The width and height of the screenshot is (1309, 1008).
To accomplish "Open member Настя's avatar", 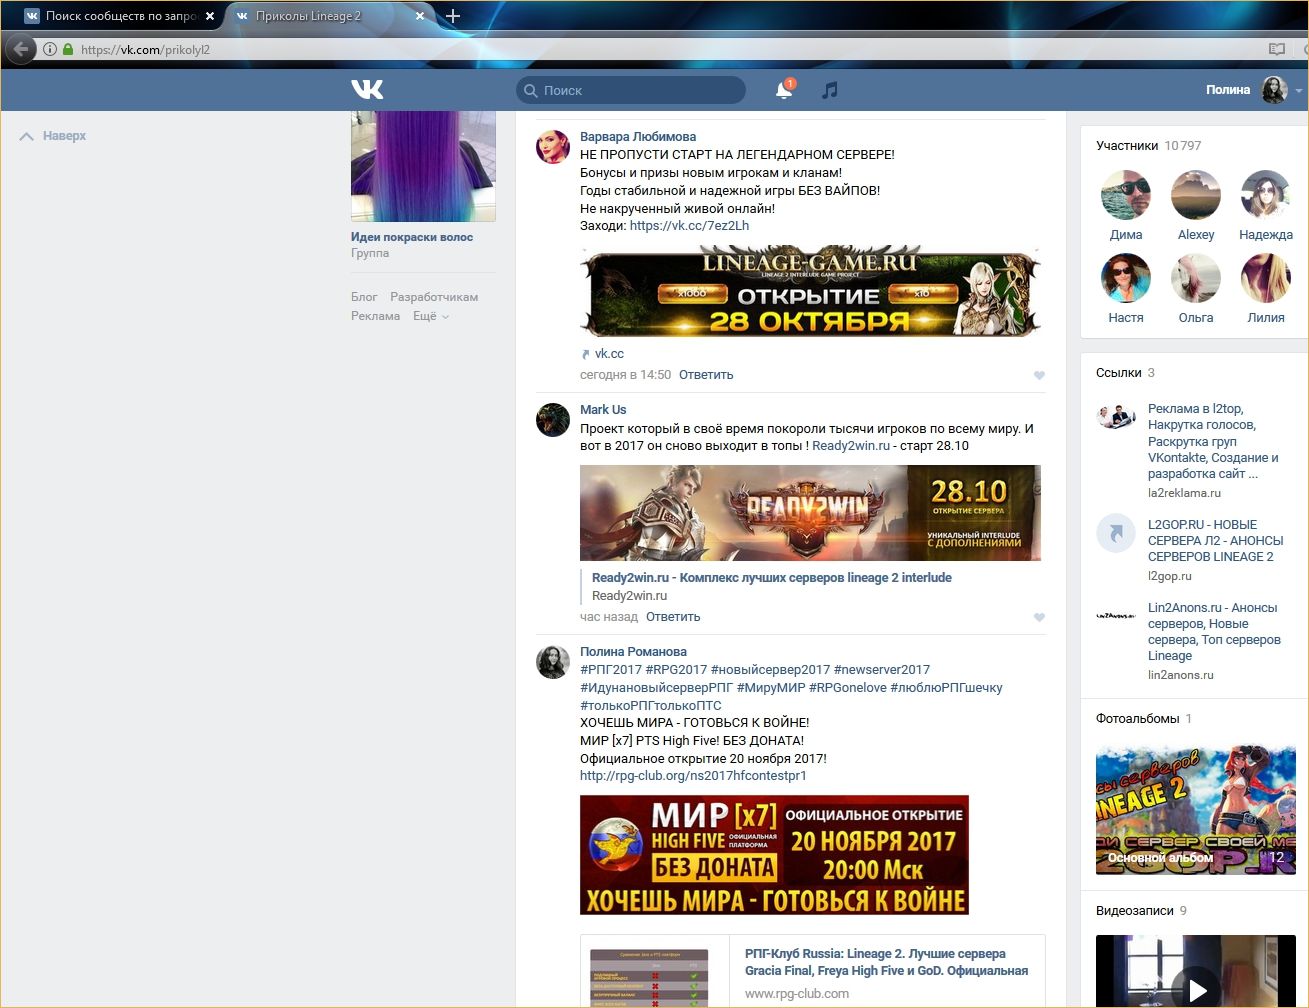I will click(x=1126, y=278).
